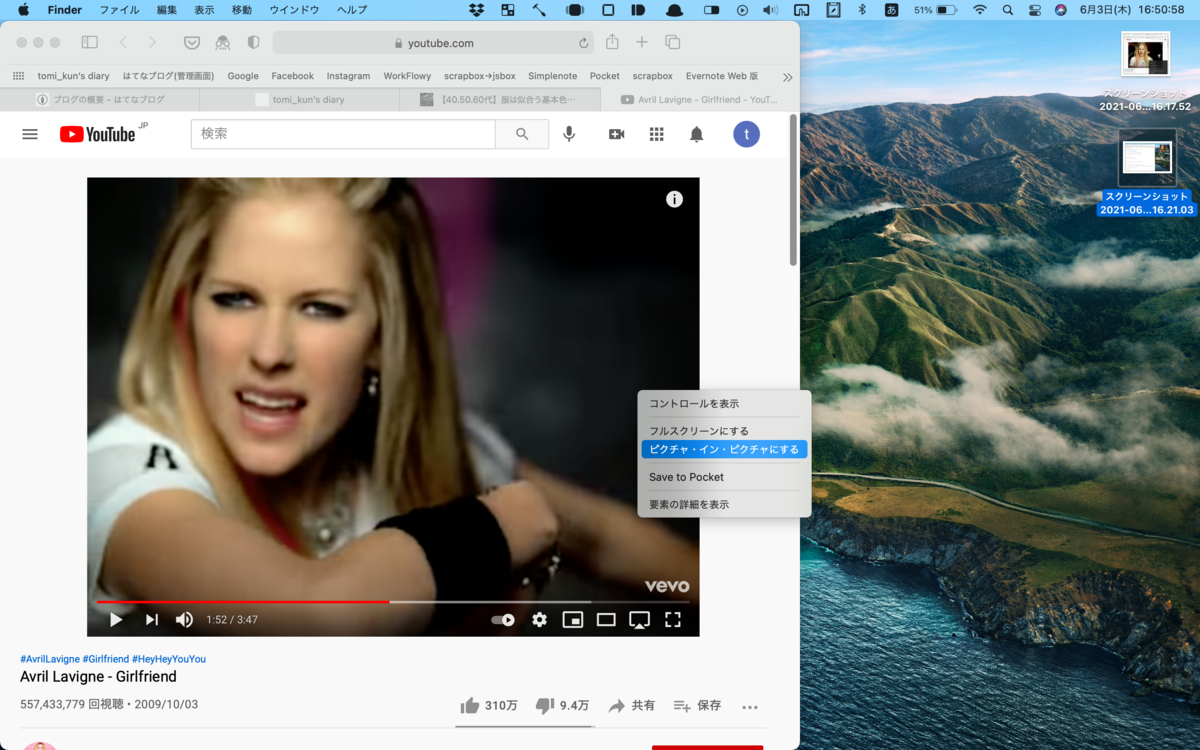The width and height of the screenshot is (1200, 750).
Task: Seek on the red video progress bar
Action: pyautogui.click(x=243, y=602)
